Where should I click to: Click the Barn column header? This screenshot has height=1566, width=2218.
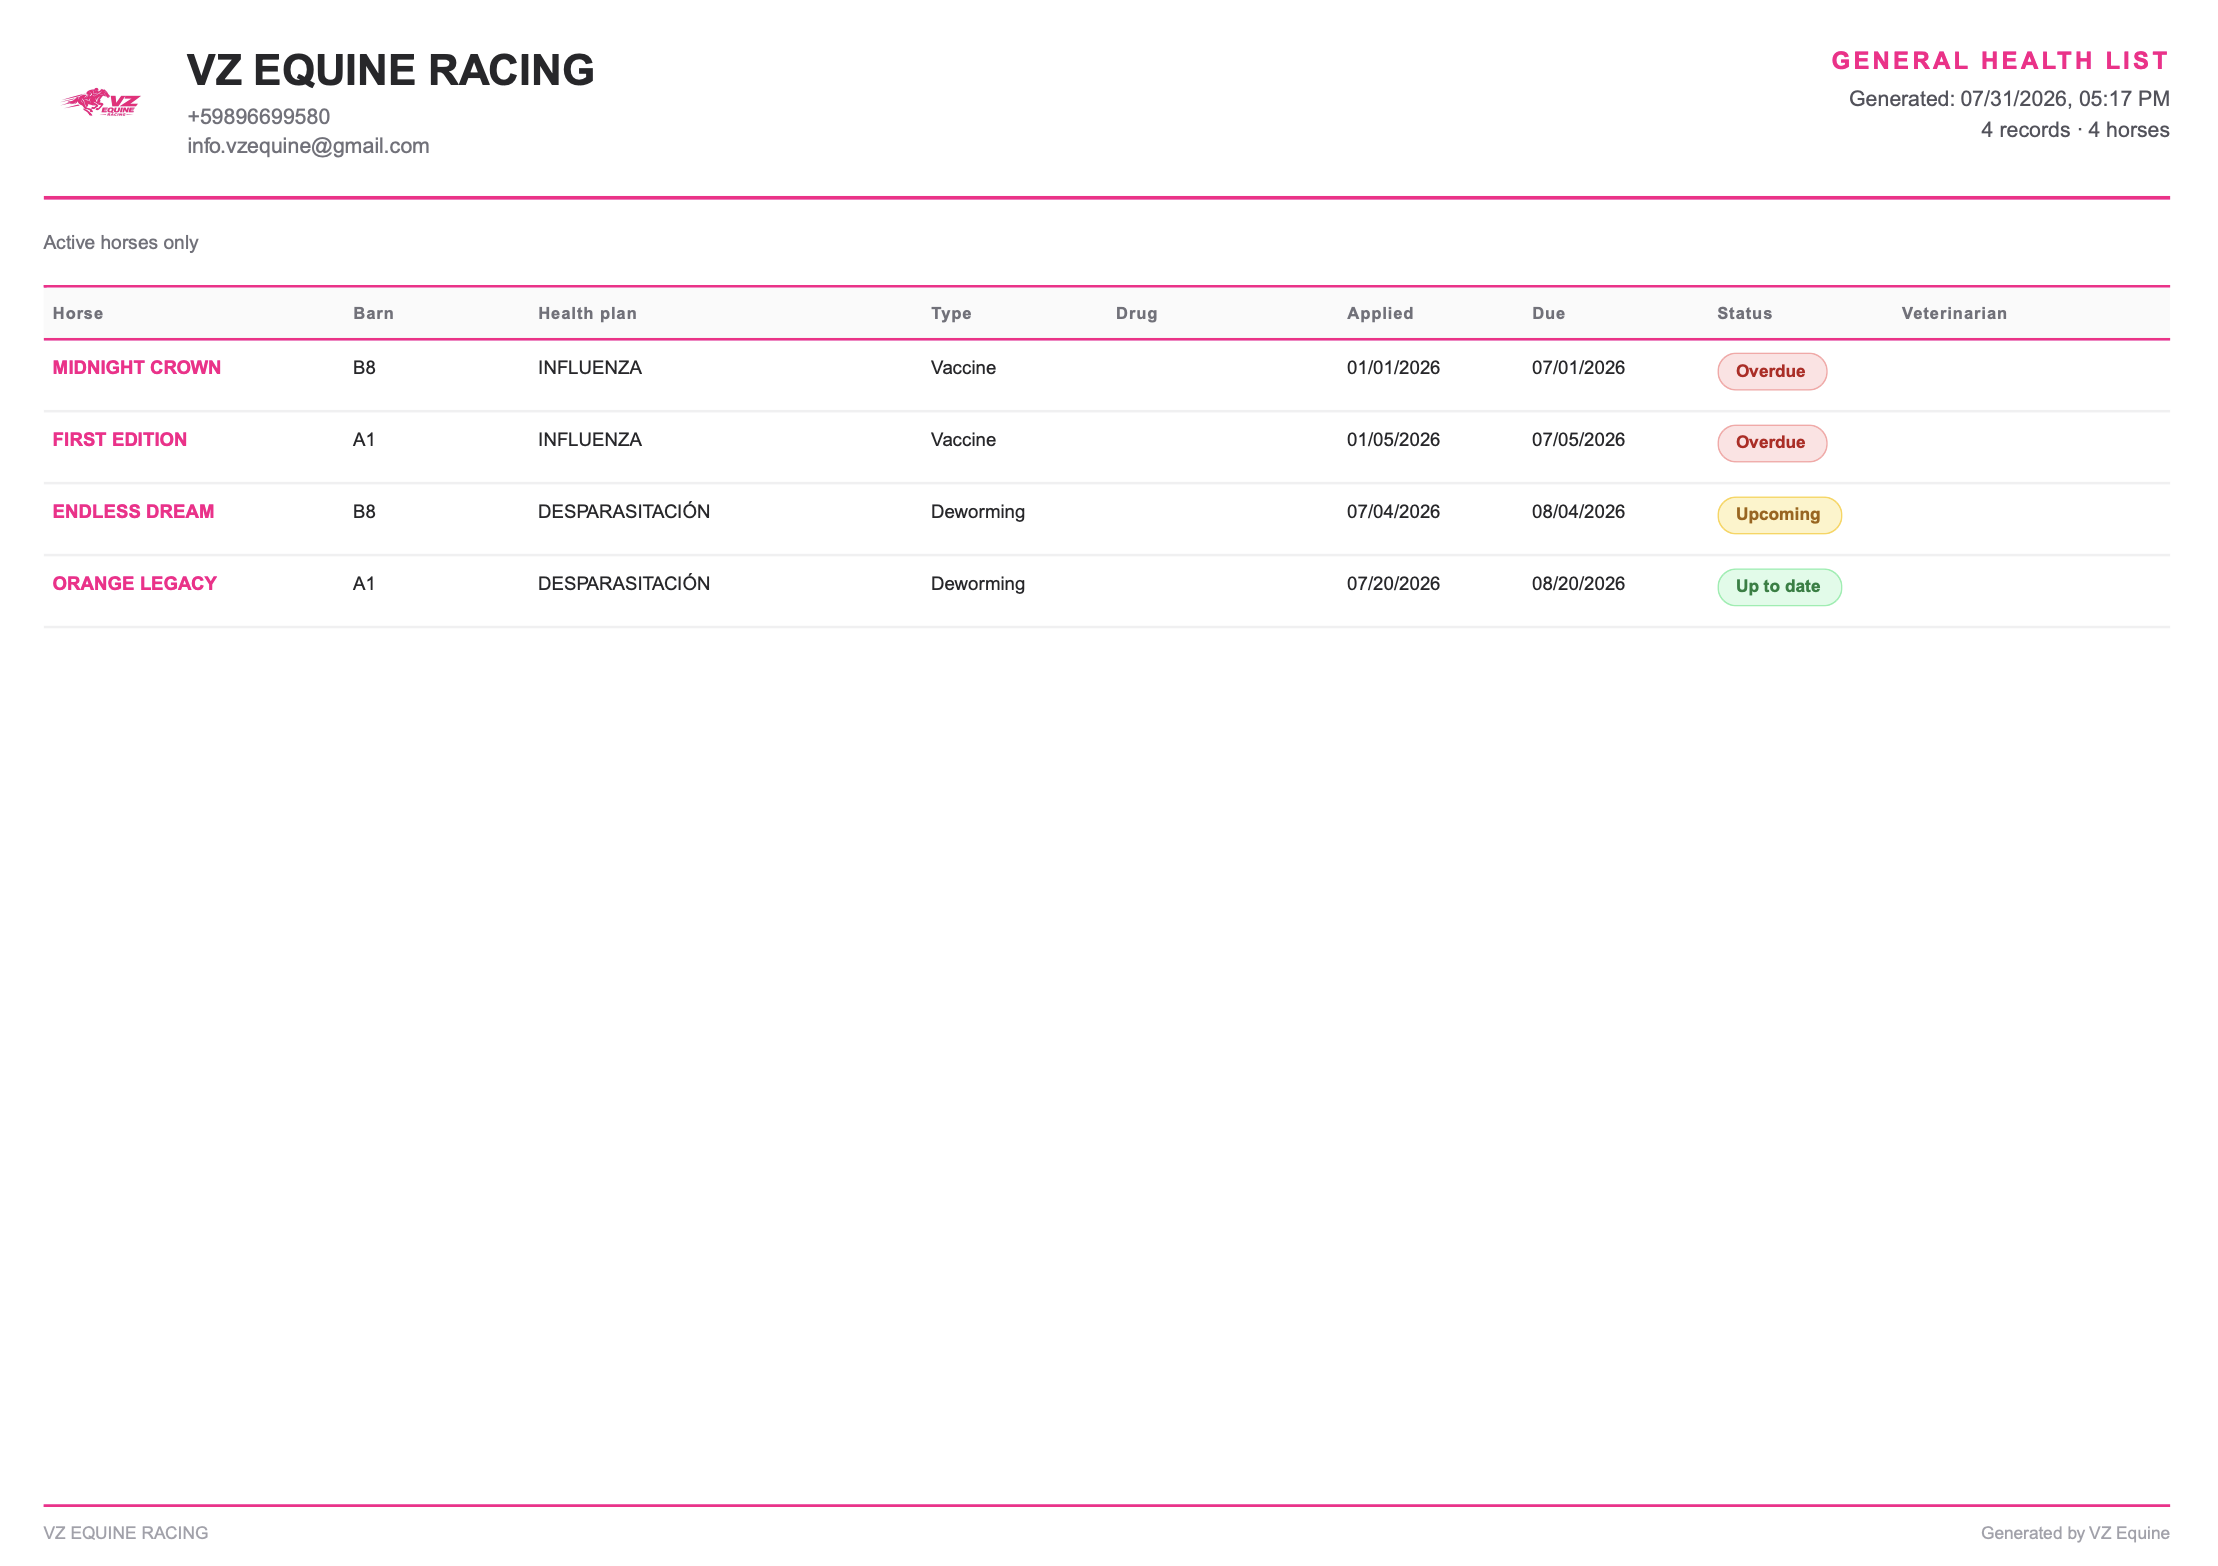click(373, 313)
